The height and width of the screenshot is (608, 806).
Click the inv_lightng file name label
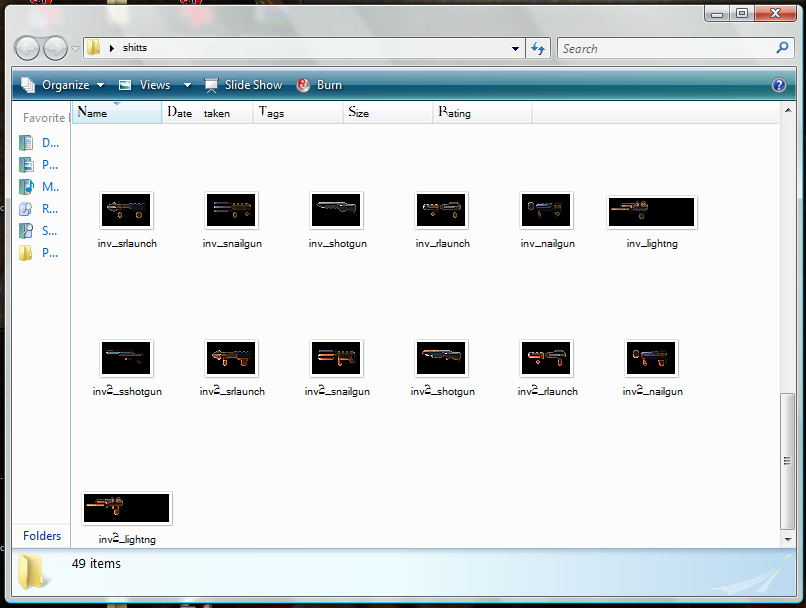pyautogui.click(x=652, y=244)
